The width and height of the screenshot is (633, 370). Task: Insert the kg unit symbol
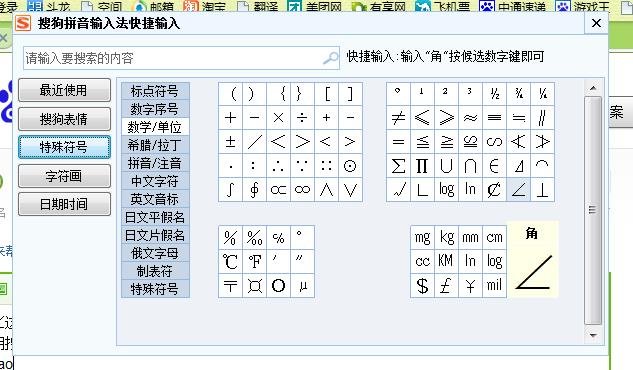point(446,238)
